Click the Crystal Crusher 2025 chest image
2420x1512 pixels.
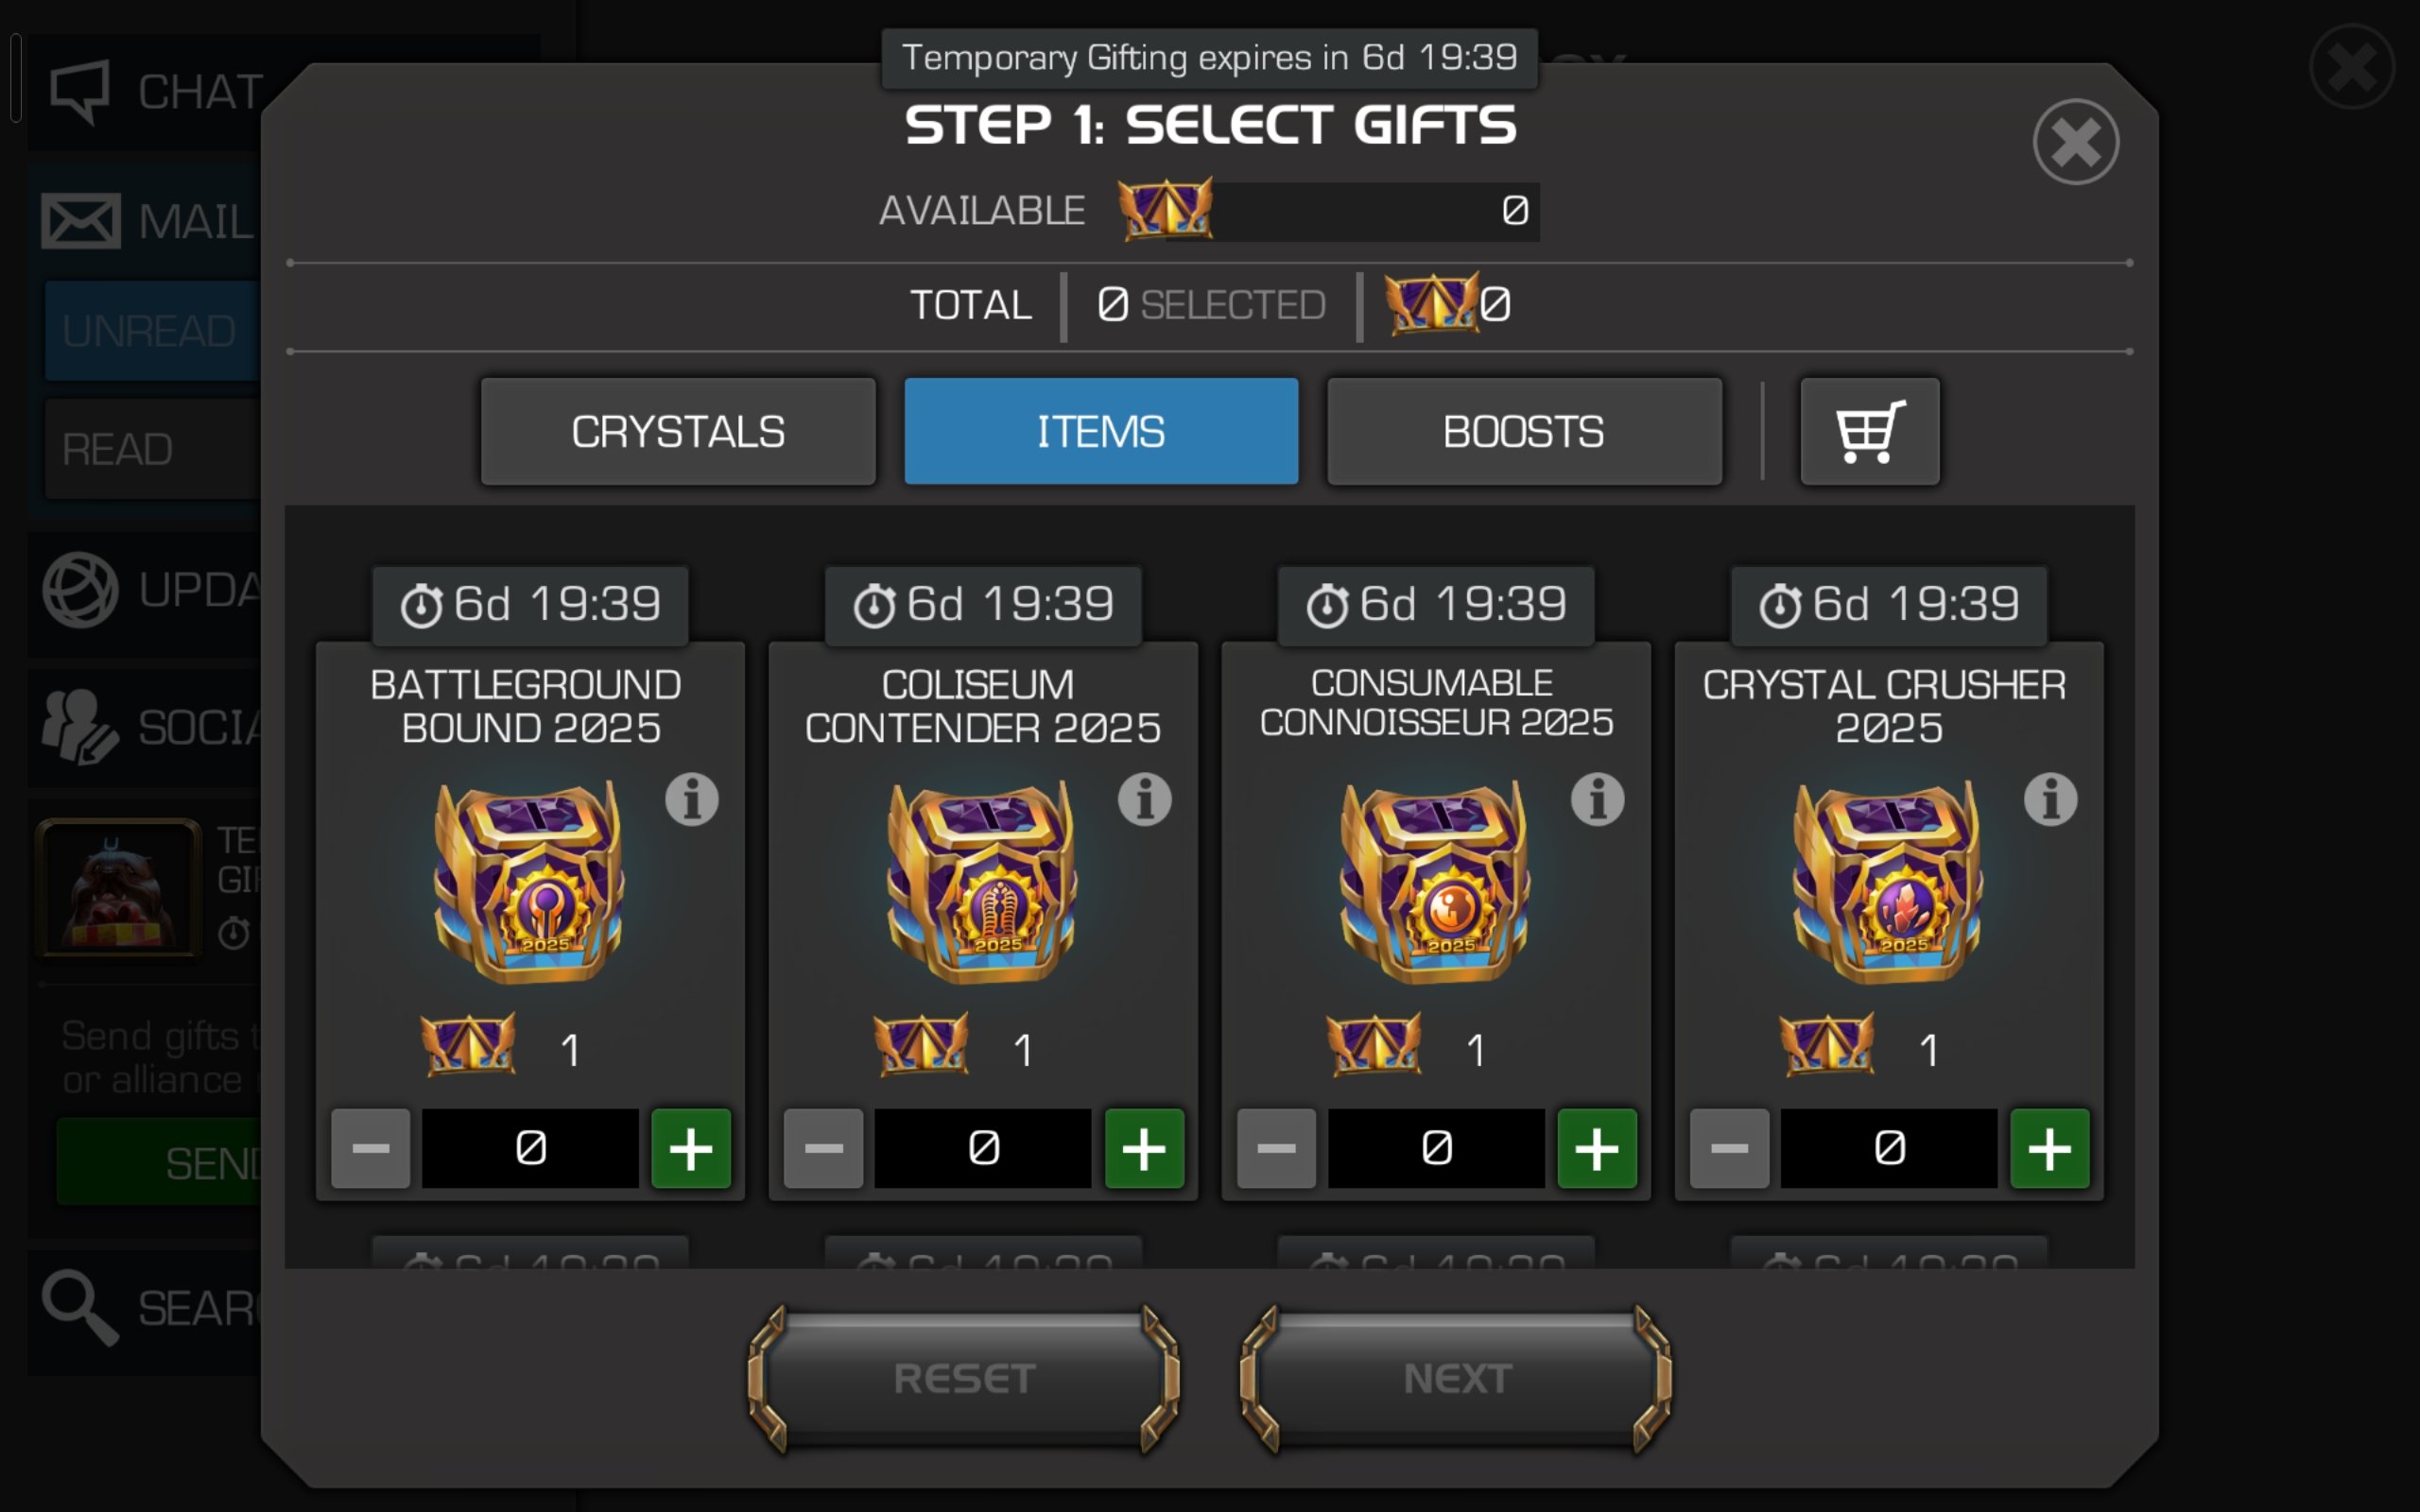click(x=1887, y=883)
